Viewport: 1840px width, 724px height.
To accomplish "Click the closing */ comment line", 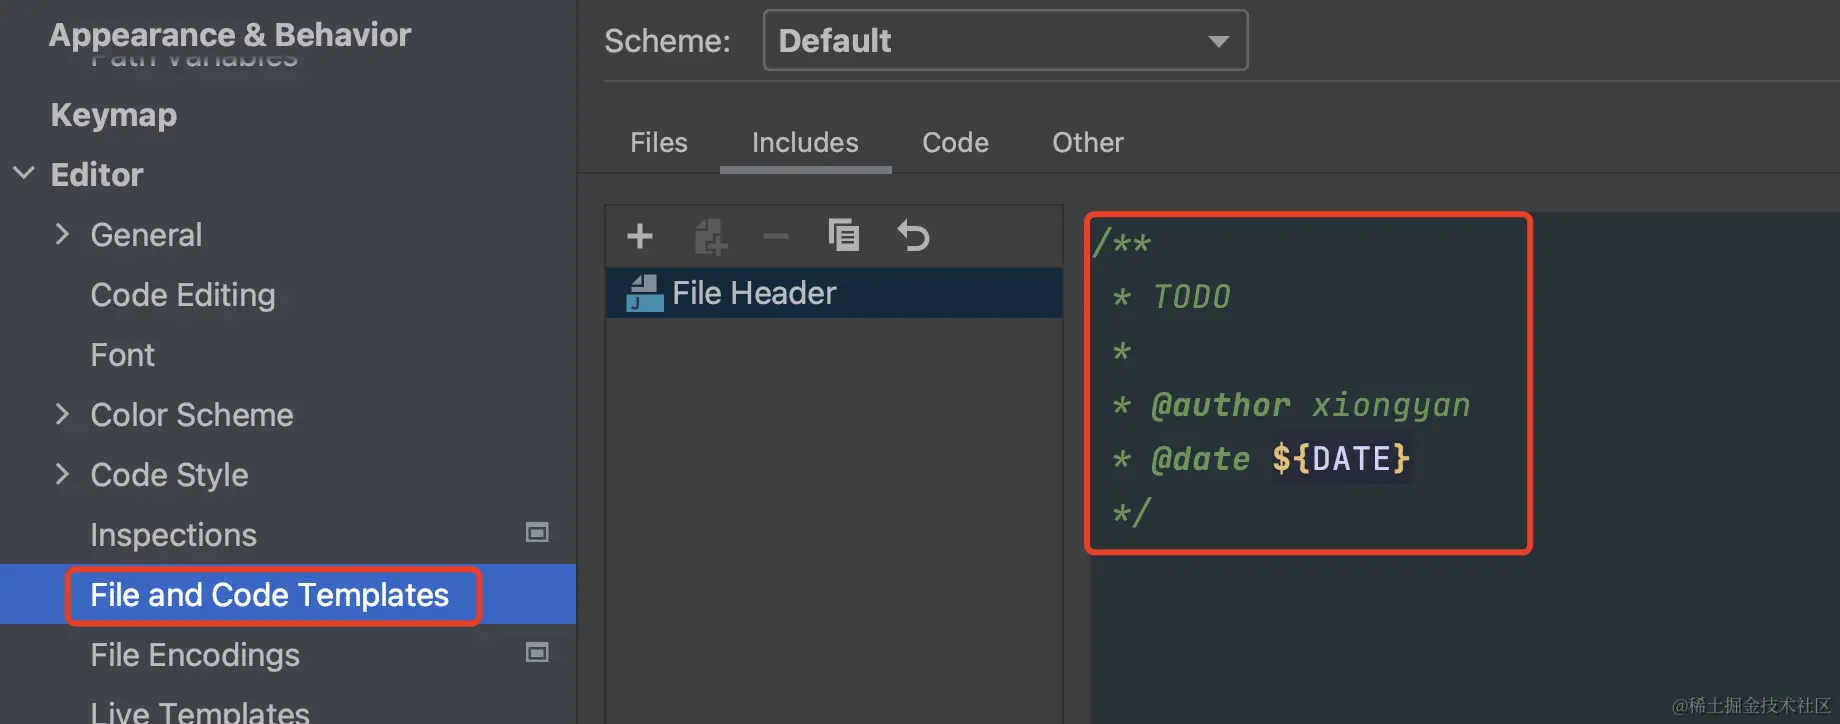I will pyautogui.click(x=1132, y=513).
